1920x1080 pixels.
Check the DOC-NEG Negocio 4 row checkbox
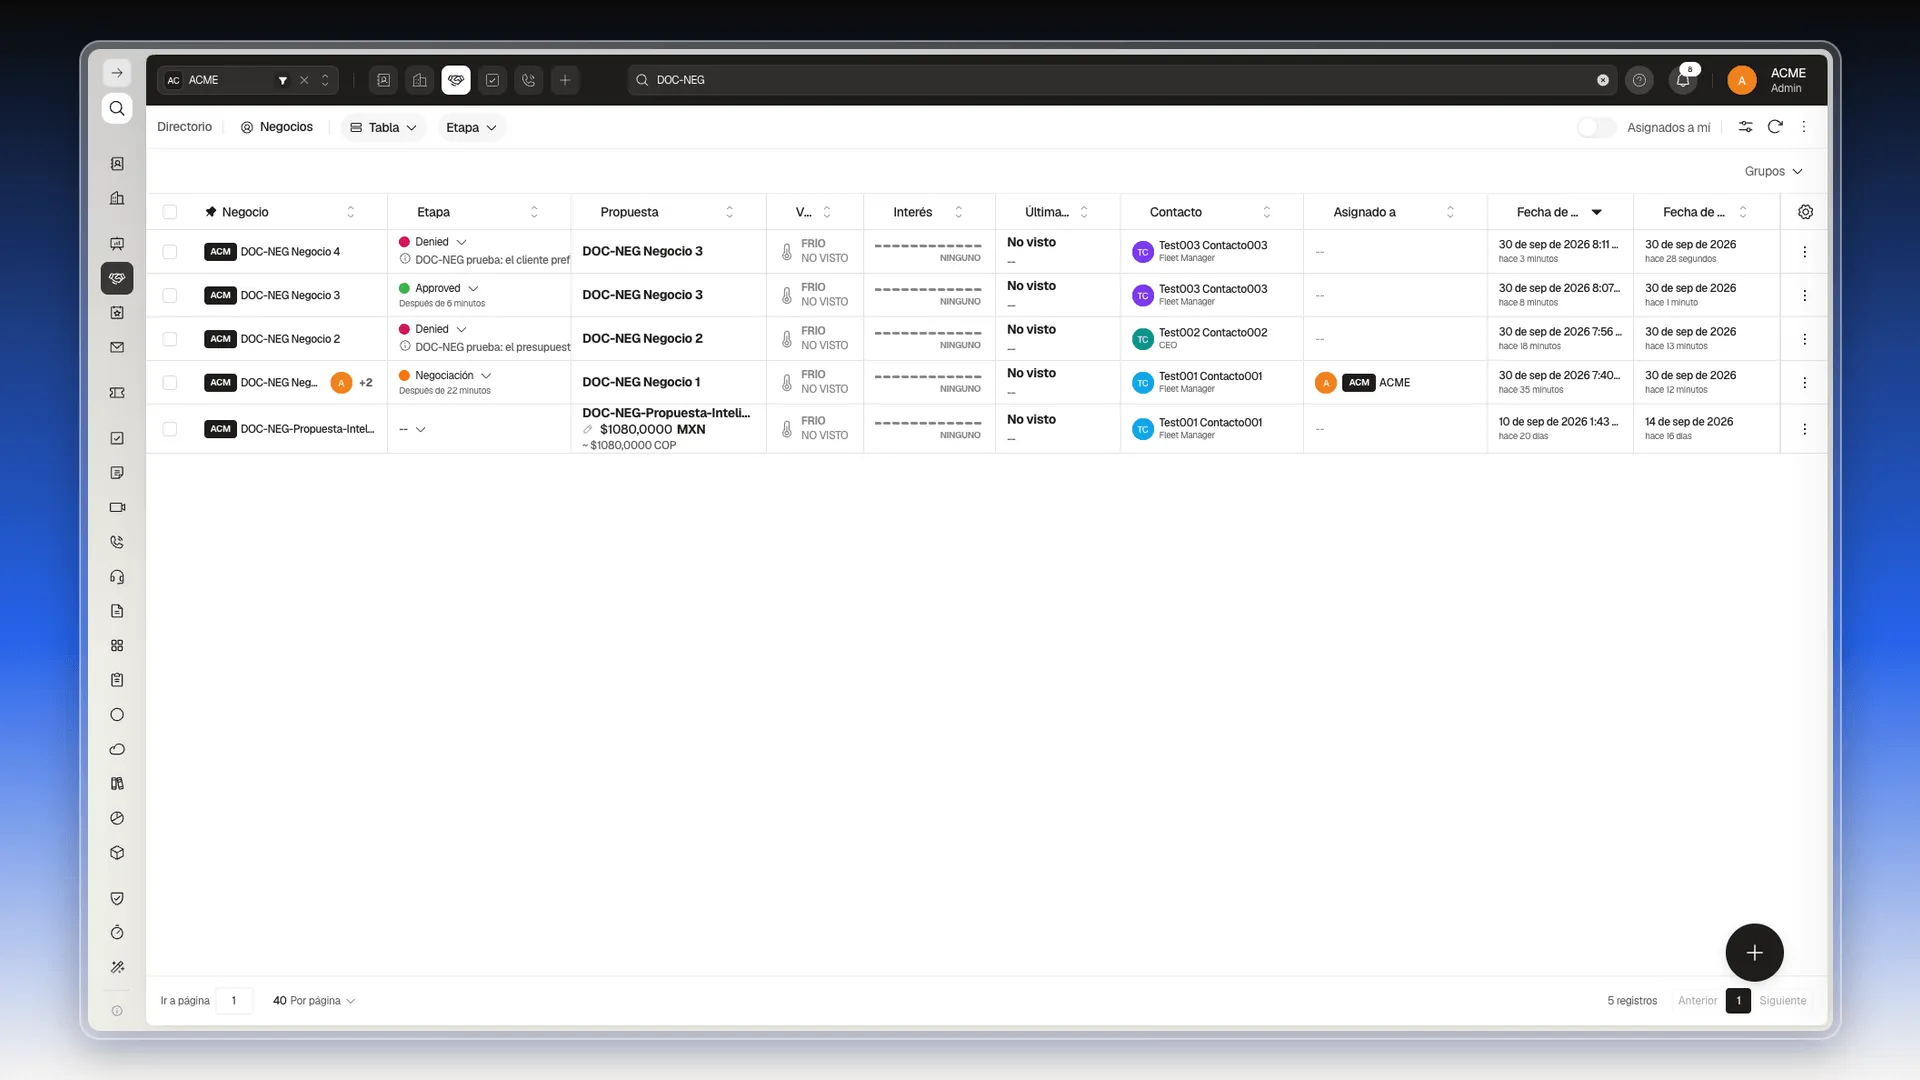click(x=170, y=252)
